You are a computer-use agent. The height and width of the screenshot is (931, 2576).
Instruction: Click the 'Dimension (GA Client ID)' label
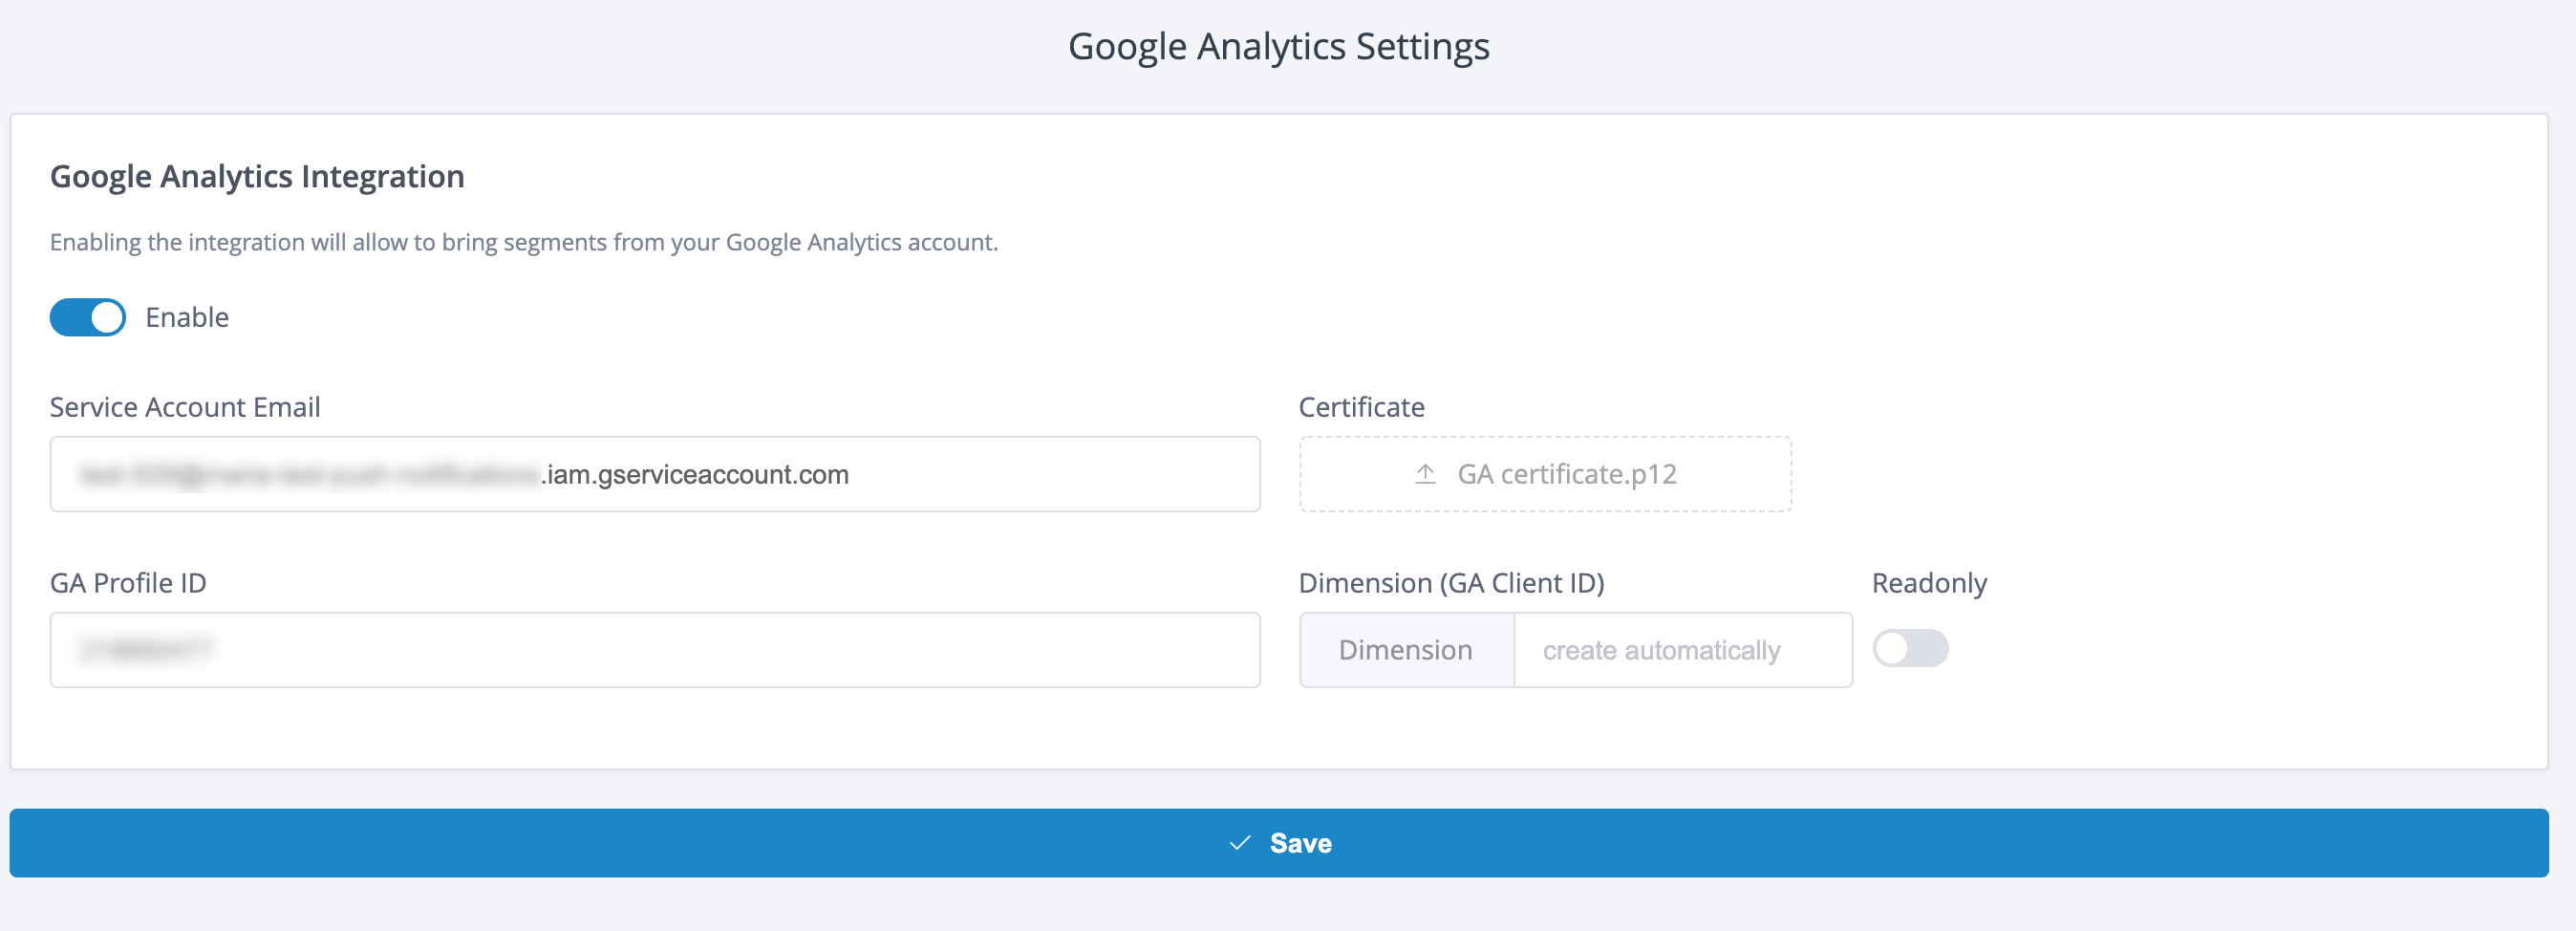(x=1451, y=583)
